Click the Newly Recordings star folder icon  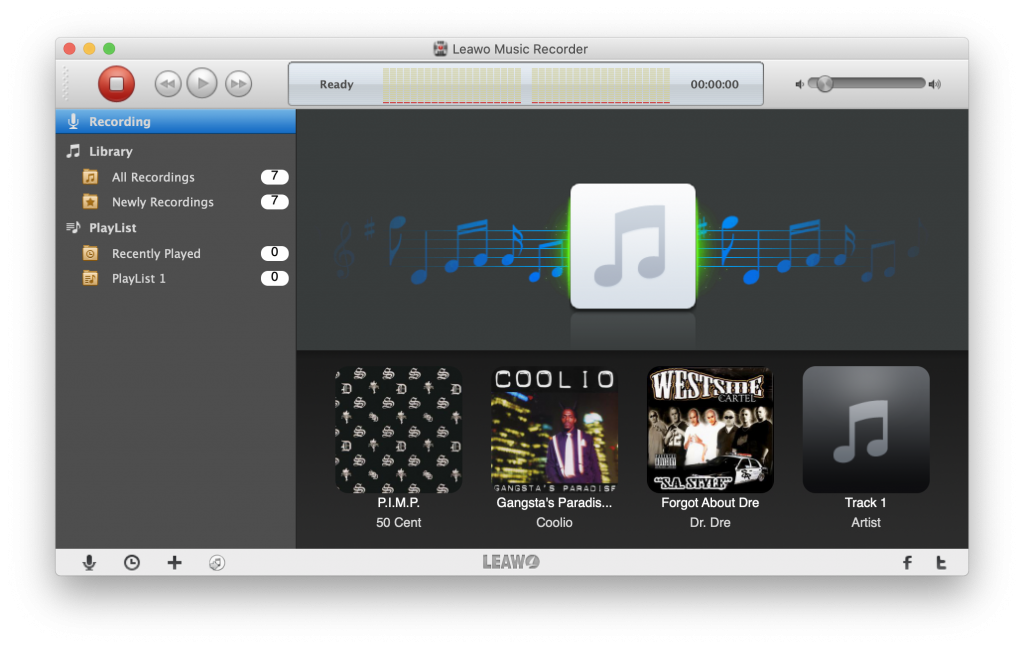(90, 202)
